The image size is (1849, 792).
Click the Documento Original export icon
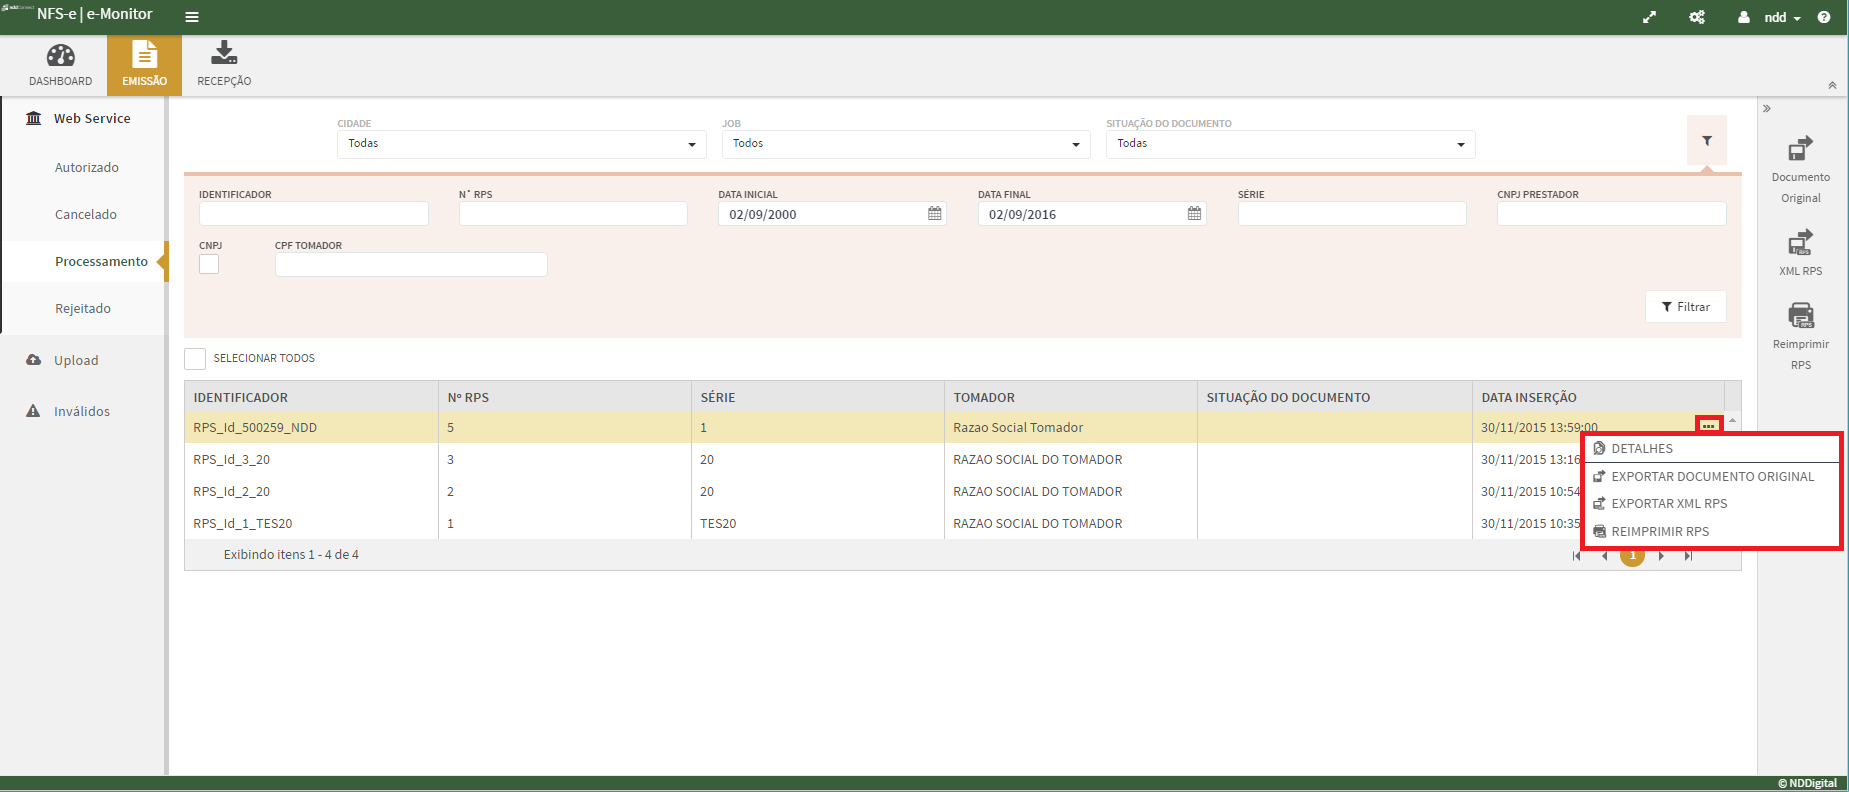[x=1800, y=149]
